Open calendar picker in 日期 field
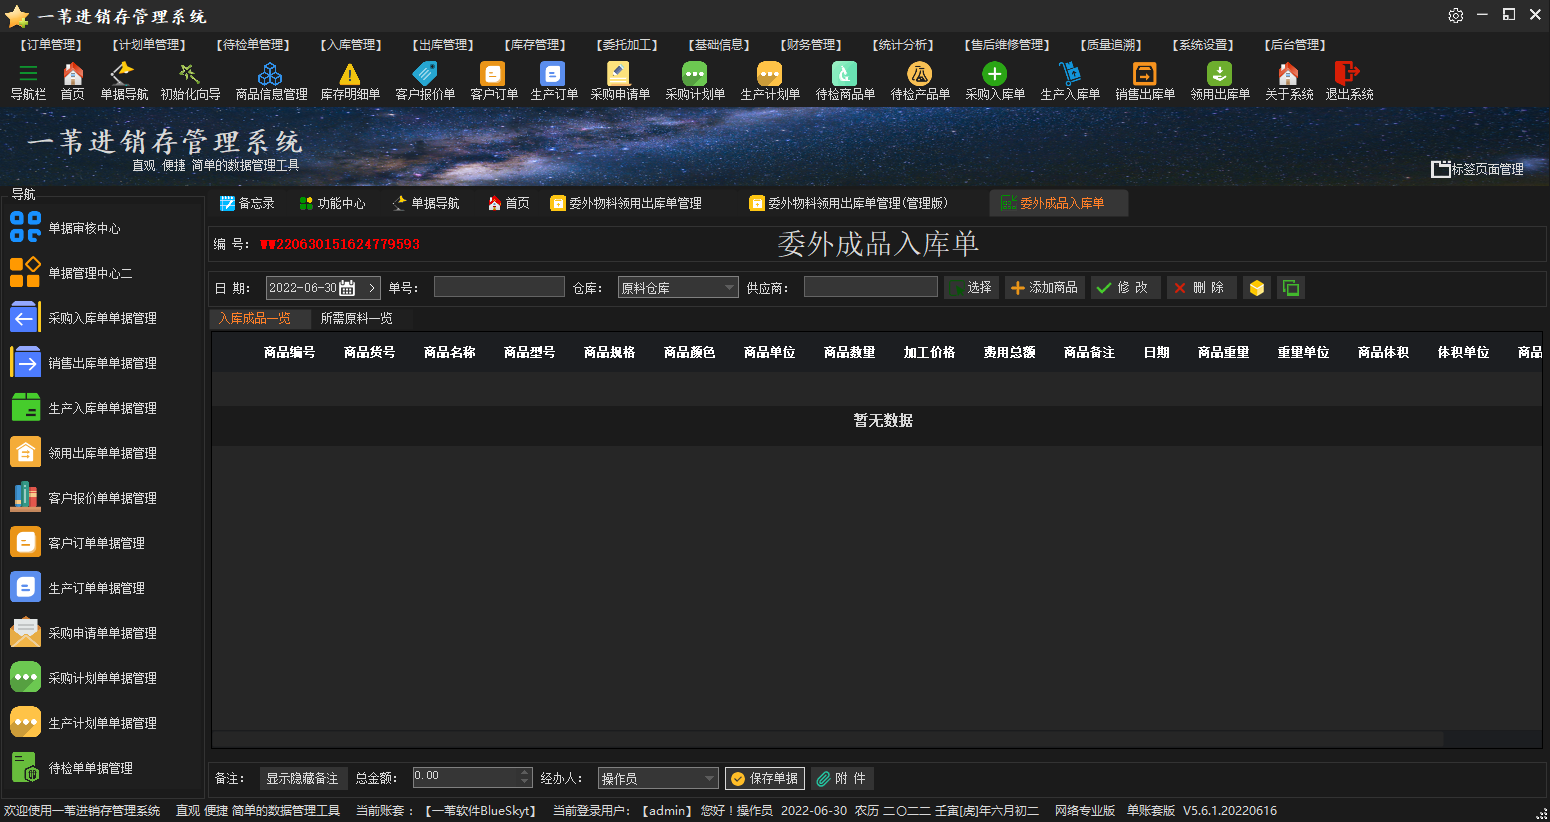The width and height of the screenshot is (1550, 822). point(347,288)
